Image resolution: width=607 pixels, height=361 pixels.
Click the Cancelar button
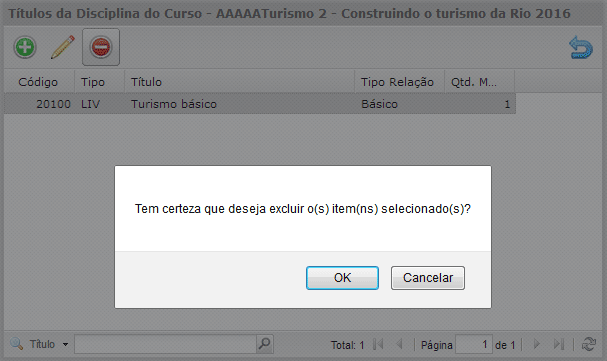click(428, 278)
